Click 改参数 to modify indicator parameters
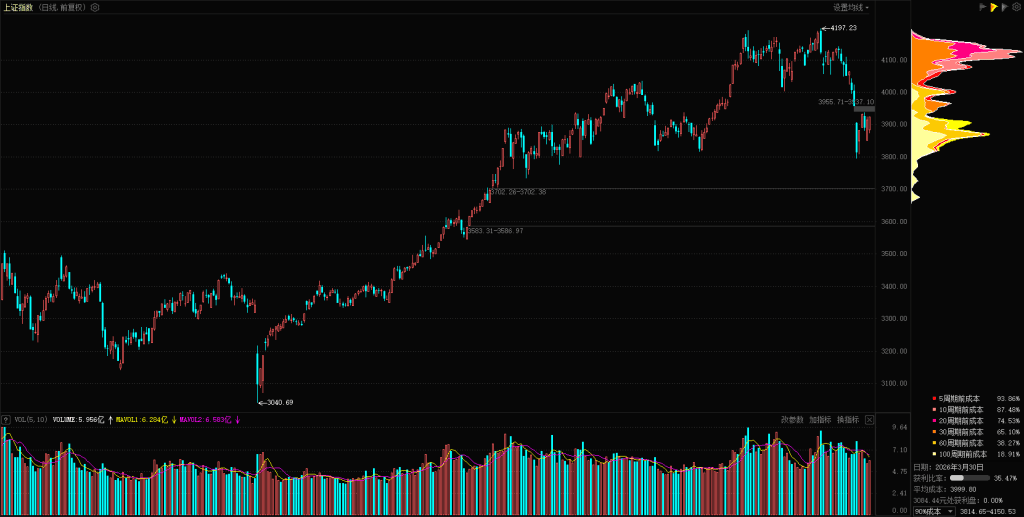 coord(792,420)
